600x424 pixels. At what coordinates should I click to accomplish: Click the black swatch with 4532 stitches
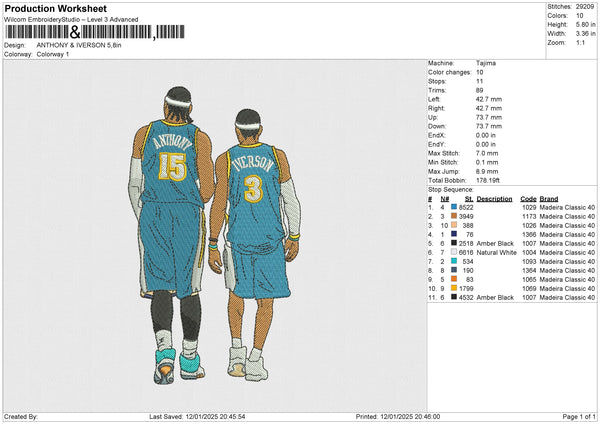(454, 297)
